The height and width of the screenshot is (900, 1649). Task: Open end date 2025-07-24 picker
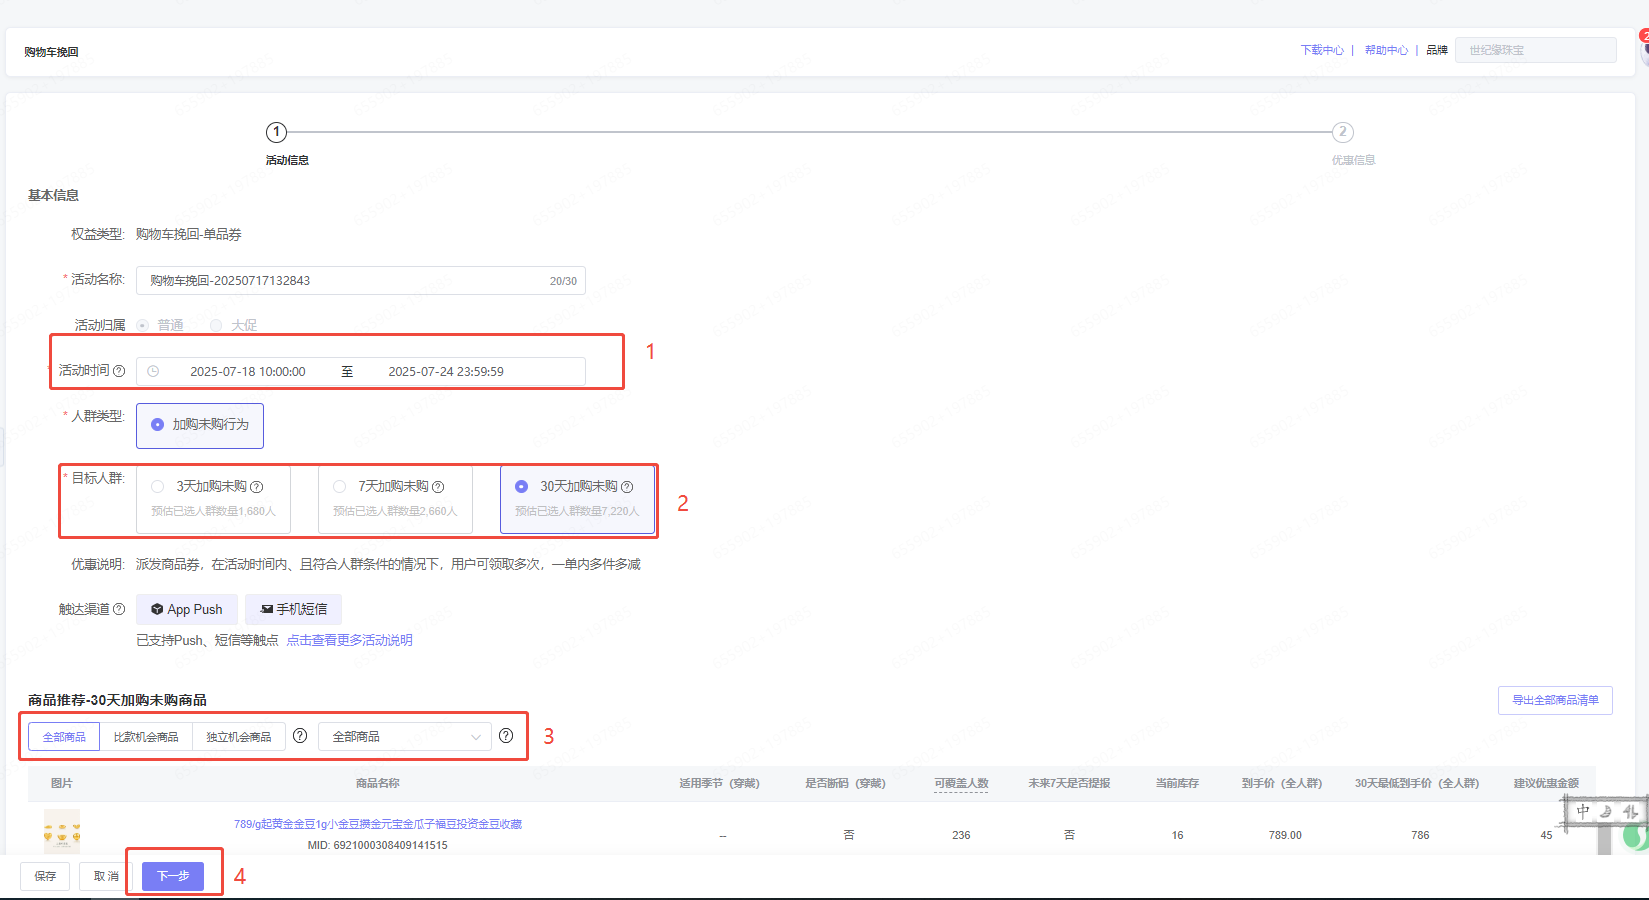(x=446, y=372)
